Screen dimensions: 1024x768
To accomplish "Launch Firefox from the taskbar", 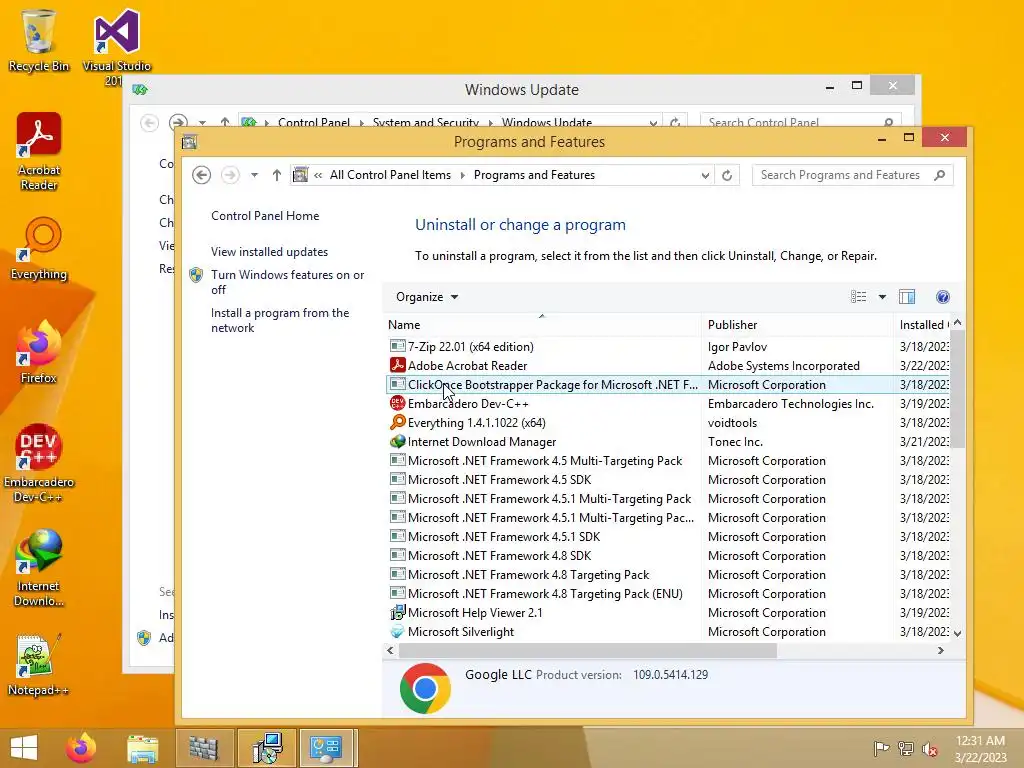I will click(x=81, y=748).
